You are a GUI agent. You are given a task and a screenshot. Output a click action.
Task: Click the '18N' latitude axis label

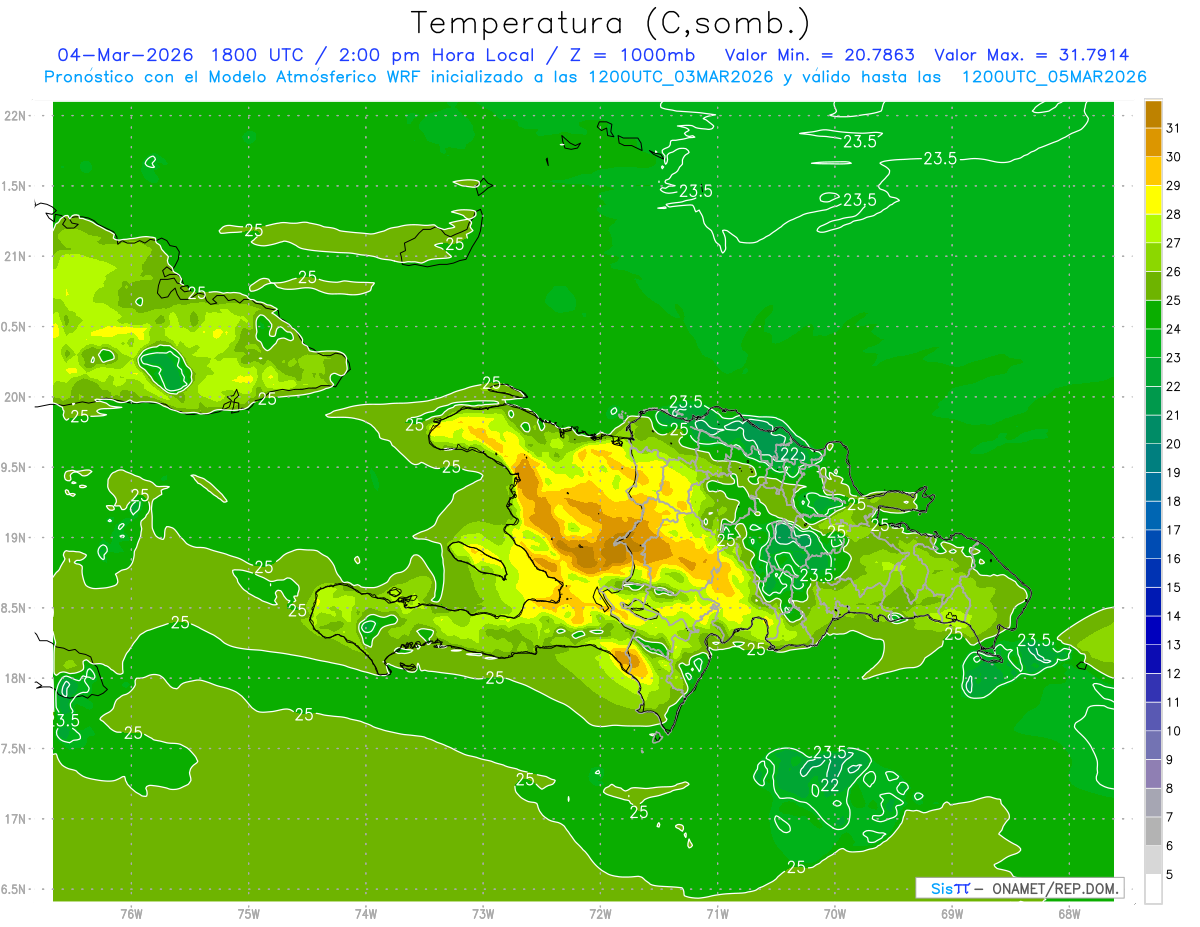coord(15,679)
